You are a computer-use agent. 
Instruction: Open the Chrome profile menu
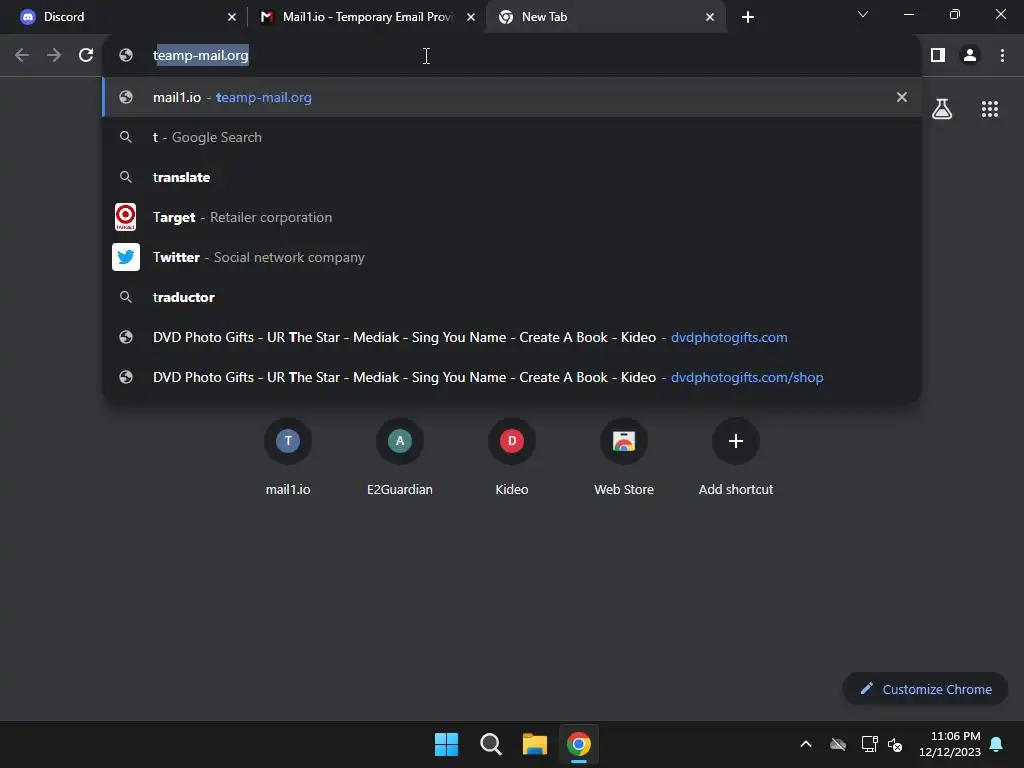pyautogui.click(x=970, y=56)
